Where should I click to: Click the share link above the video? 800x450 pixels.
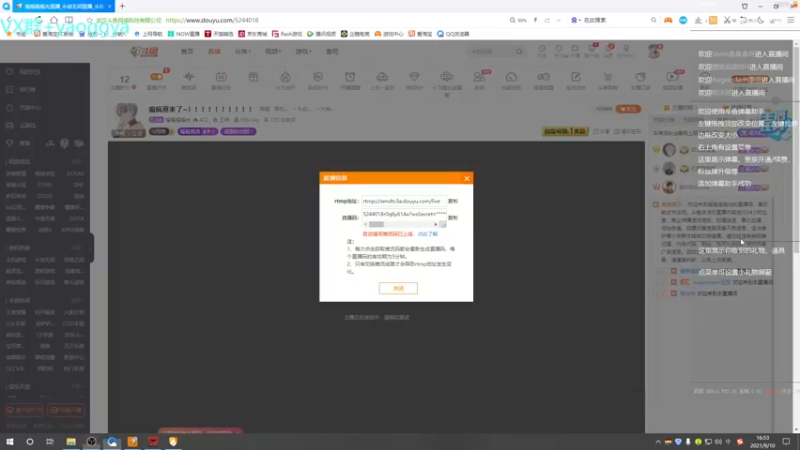coord(602,132)
